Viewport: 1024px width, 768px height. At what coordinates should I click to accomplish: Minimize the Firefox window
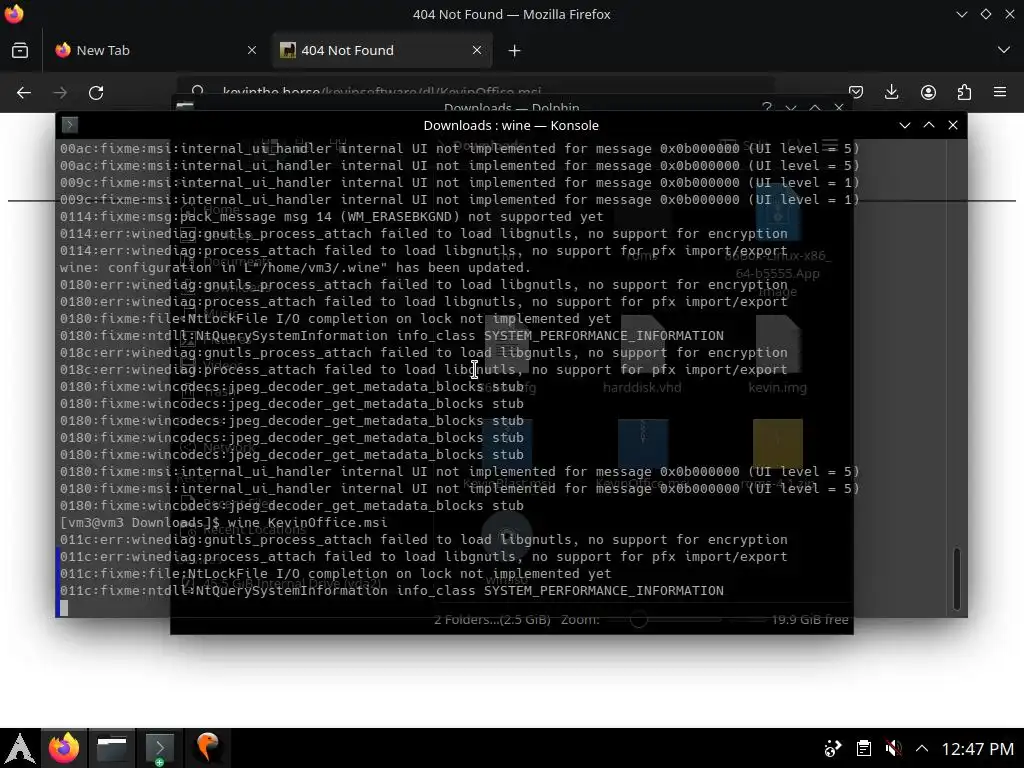(961, 14)
